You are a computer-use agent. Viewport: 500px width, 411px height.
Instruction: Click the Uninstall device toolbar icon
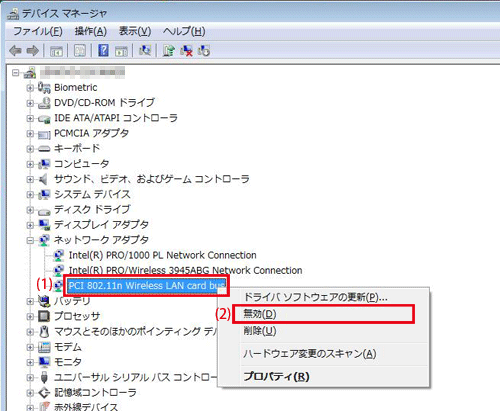tap(204, 51)
